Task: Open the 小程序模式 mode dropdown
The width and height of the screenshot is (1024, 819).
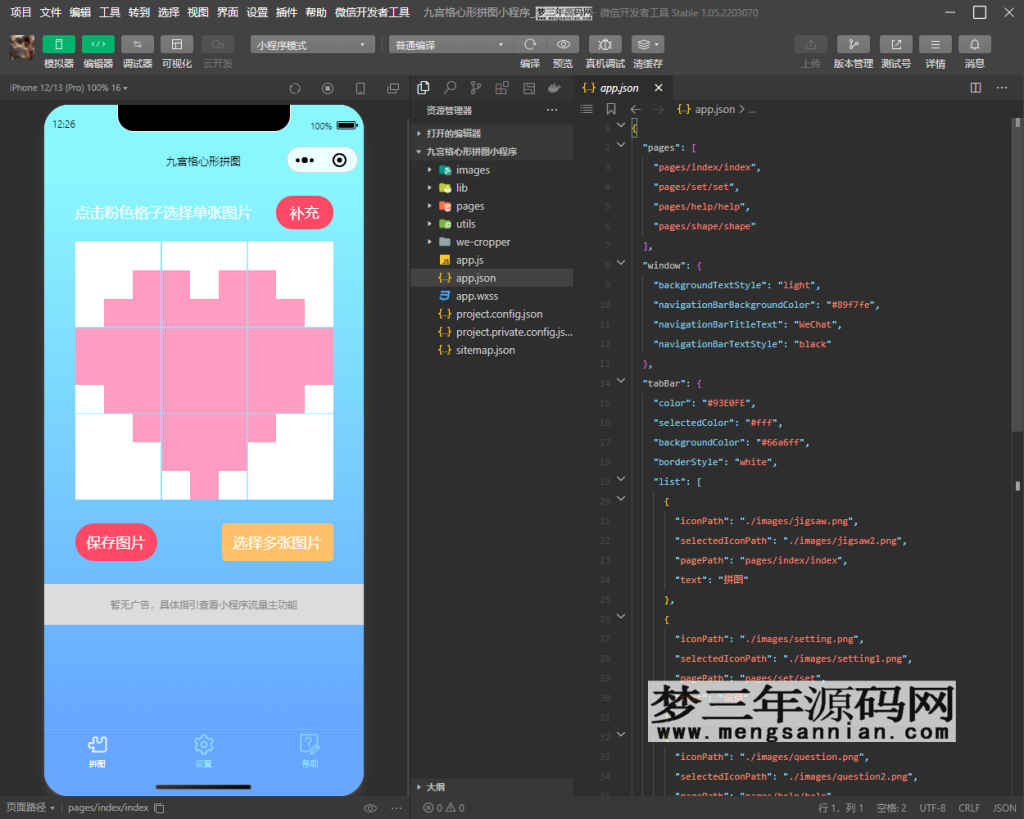Action: tap(312, 45)
